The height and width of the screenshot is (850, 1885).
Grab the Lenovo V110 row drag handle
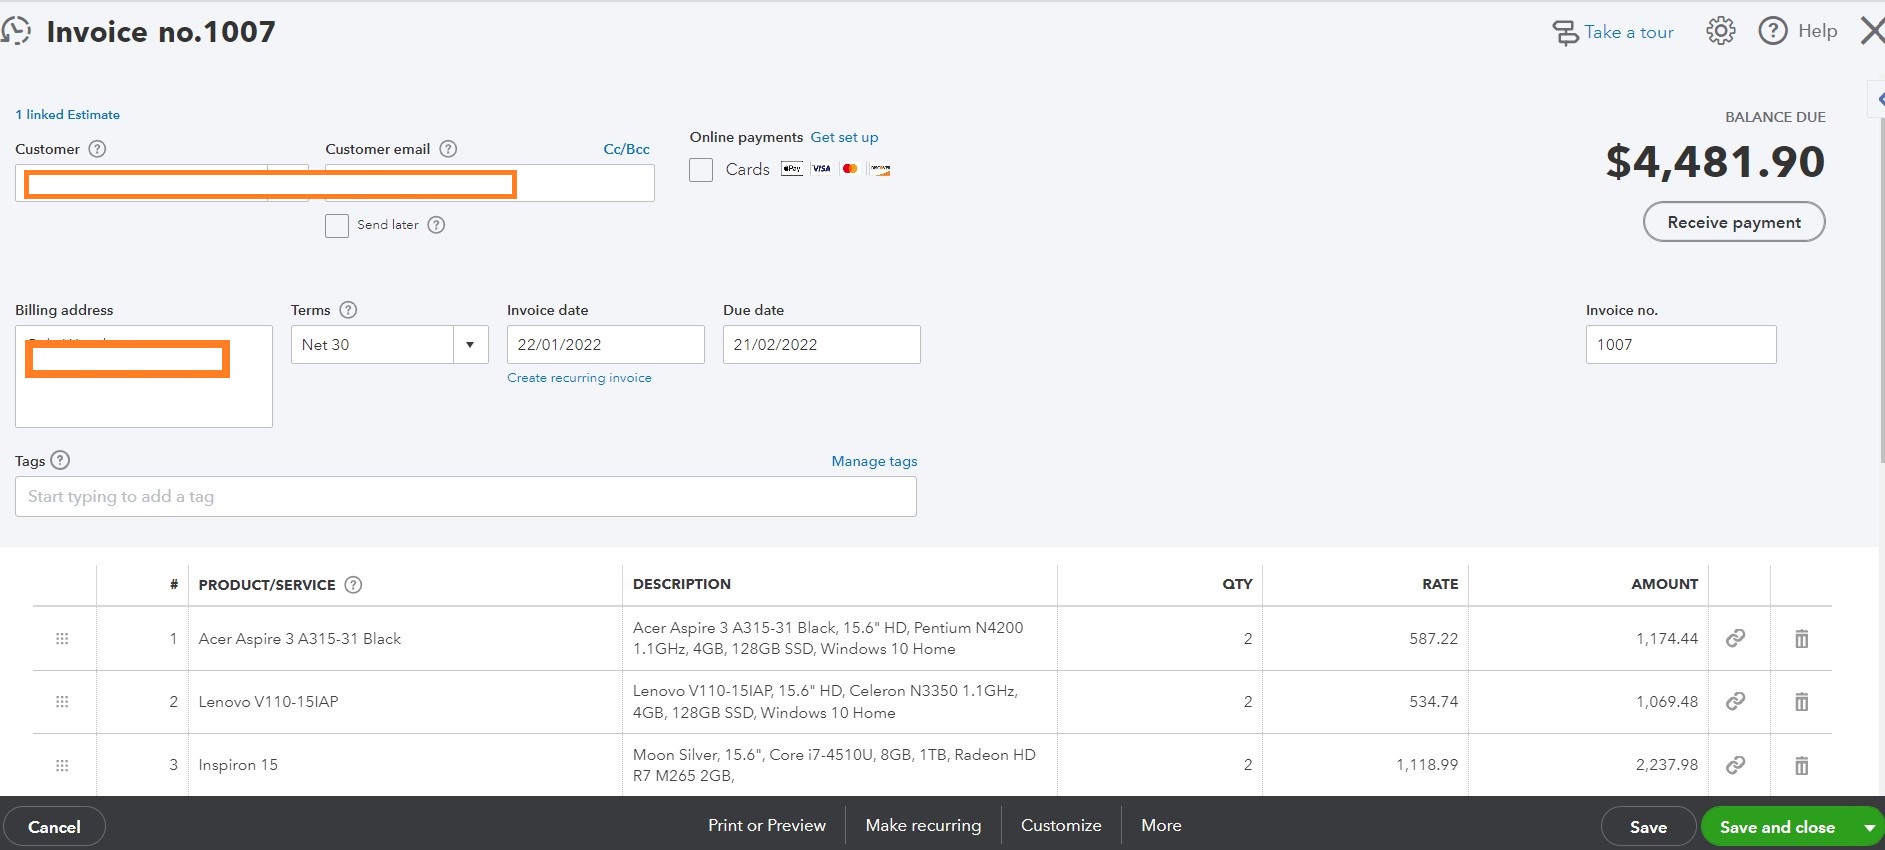(62, 702)
